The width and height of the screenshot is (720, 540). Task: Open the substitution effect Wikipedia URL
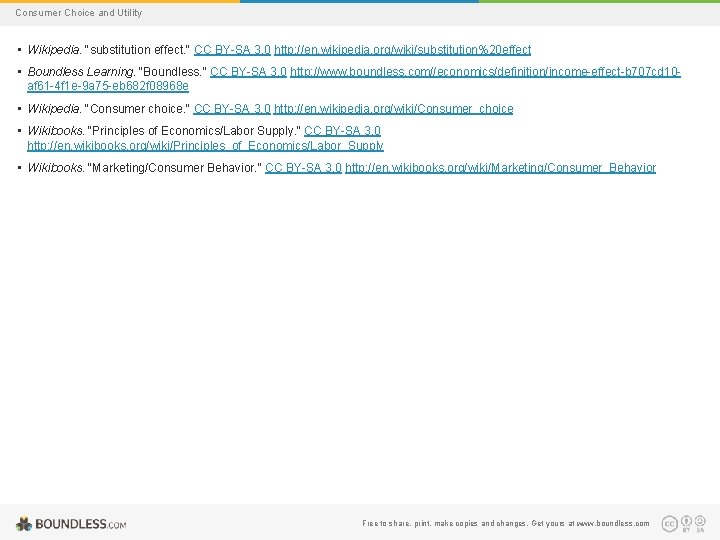402,50
